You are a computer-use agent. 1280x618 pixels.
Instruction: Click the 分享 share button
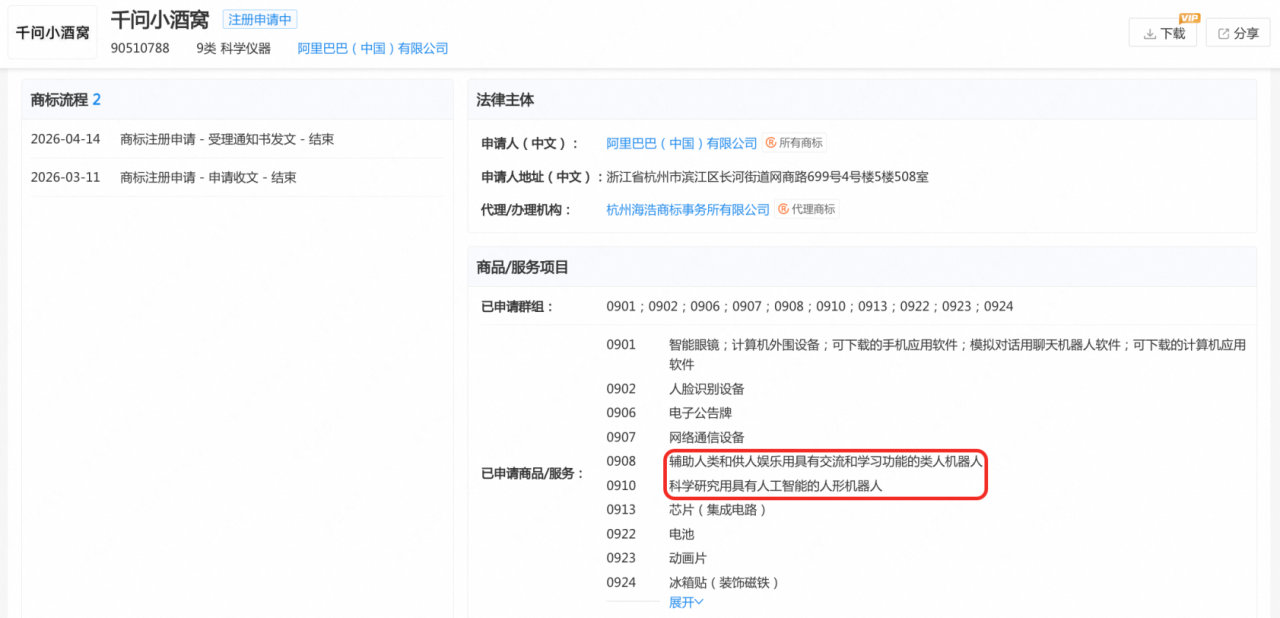pos(1238,33)
